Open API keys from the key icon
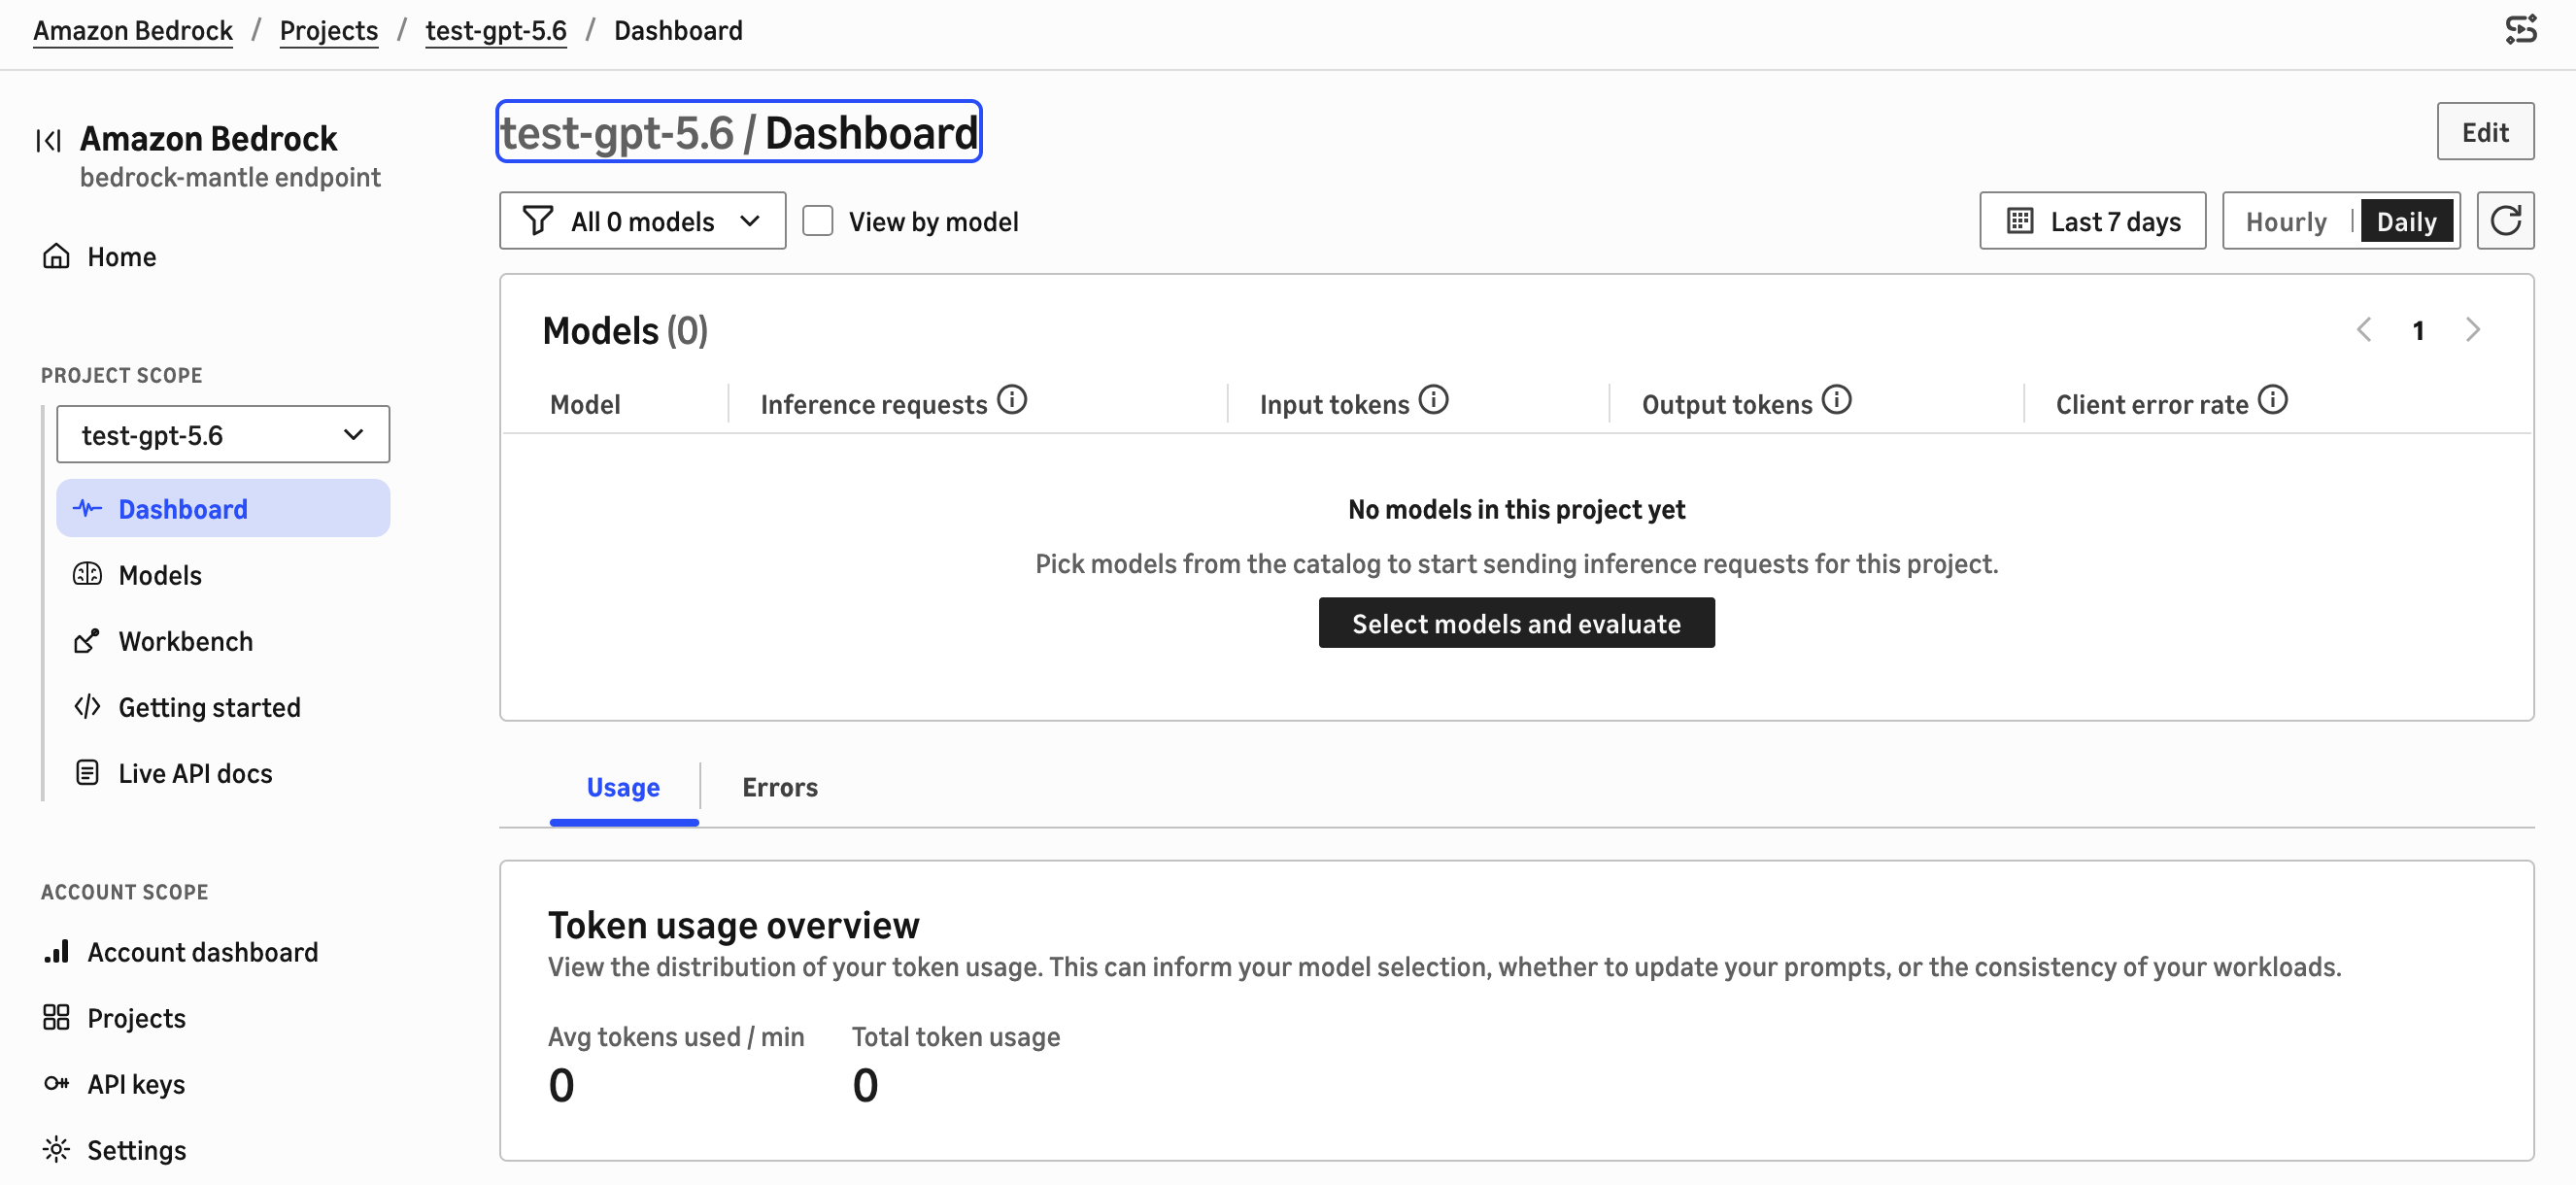Screen dimensions: 2576x1185 pyautogui.click(x=57, y=1083)
